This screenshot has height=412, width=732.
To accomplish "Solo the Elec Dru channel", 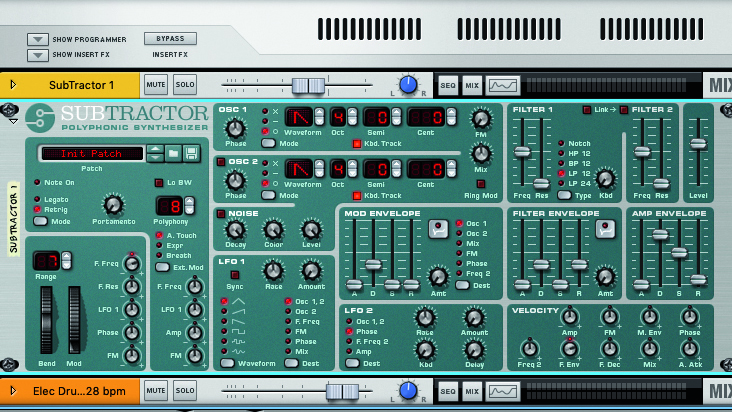I will pos(184,391).
